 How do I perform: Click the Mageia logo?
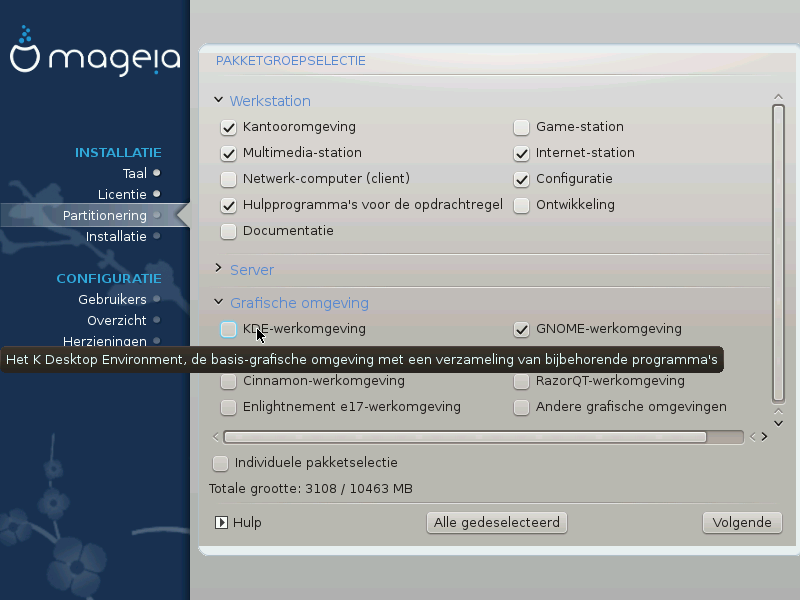[x=95, y=51]
